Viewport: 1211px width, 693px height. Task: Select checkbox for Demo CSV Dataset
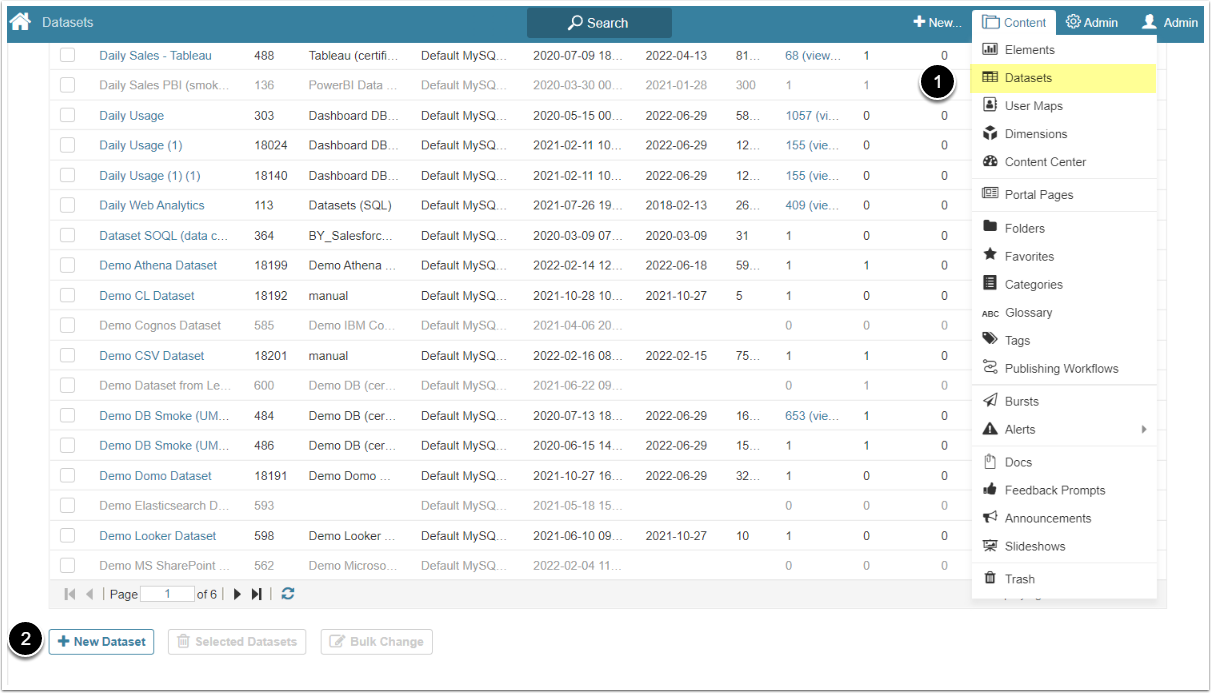67,356
